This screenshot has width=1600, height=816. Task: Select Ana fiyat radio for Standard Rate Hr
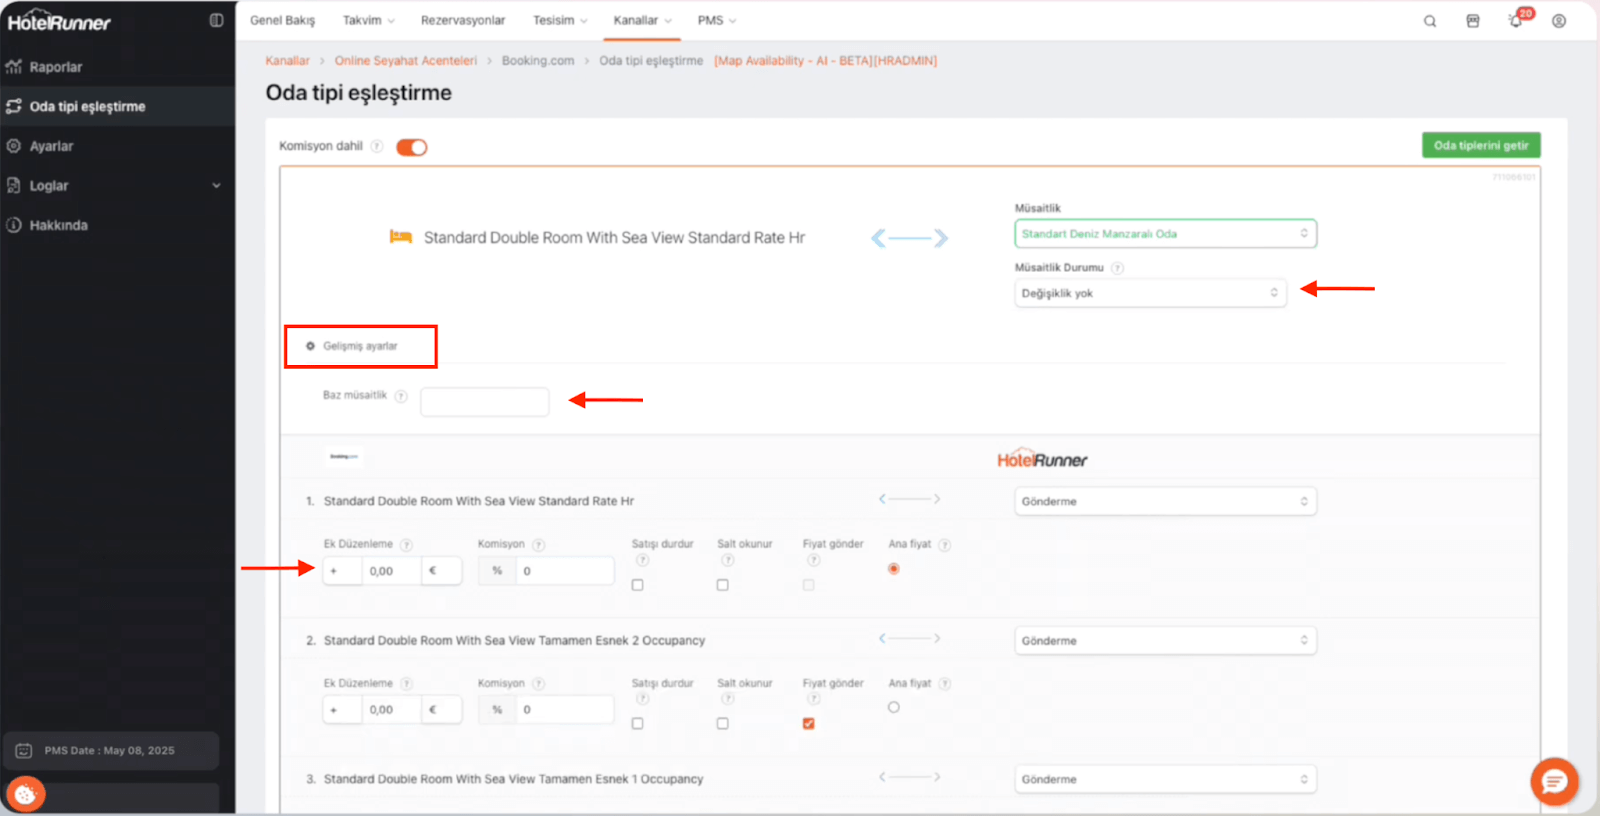894,569
